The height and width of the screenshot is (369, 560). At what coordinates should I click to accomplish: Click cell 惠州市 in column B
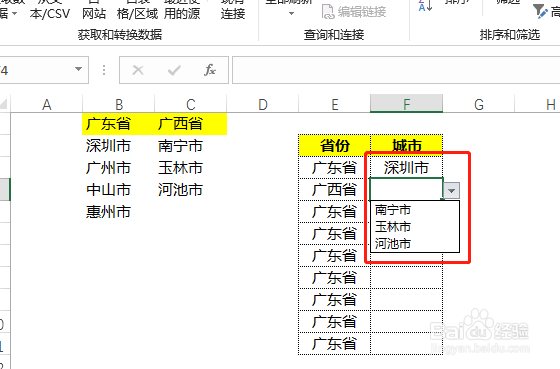point(119,212)
